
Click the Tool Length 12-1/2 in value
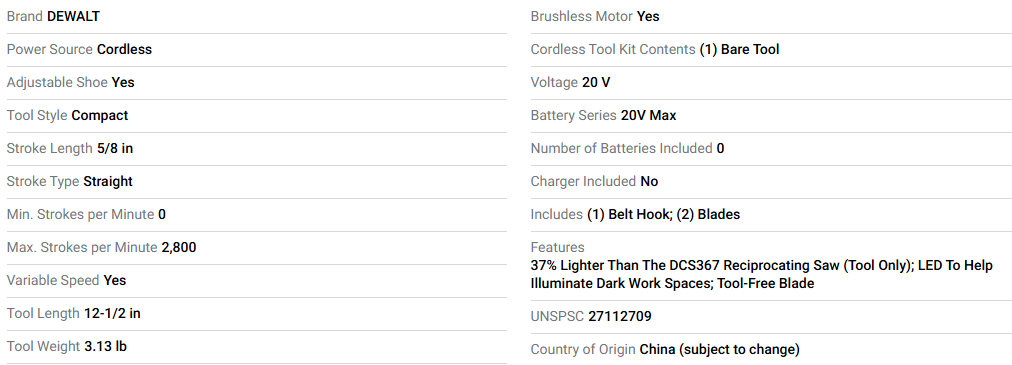(x=112, y=313)
